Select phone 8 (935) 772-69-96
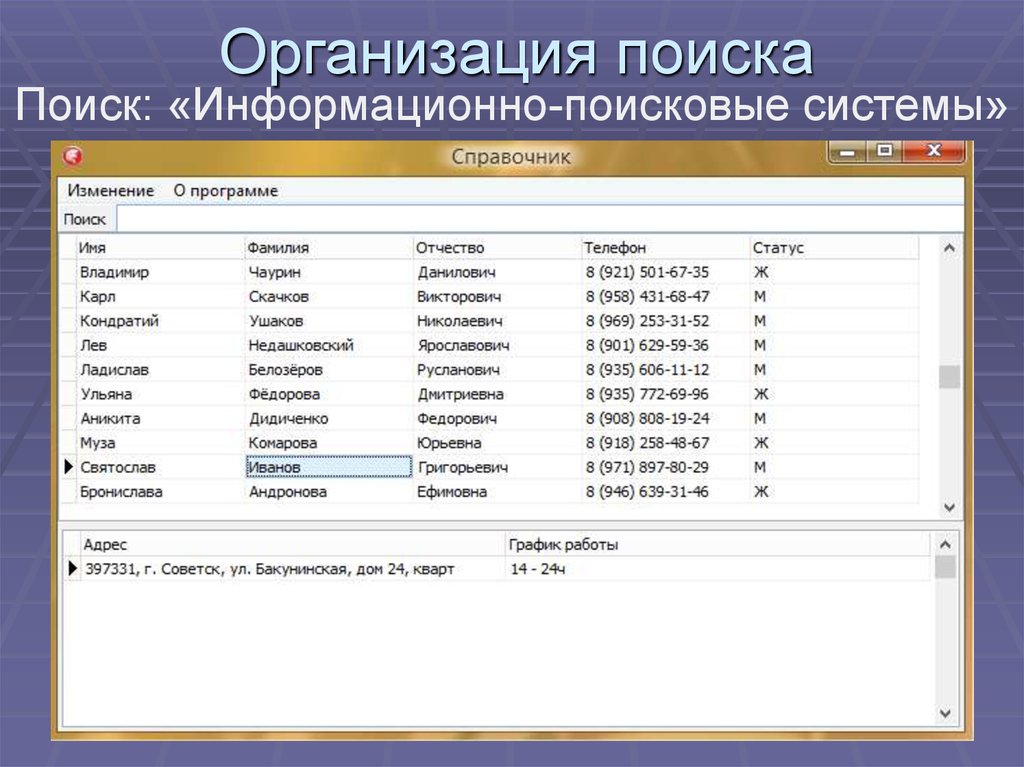The height and width of the screenshot is (767, 1024). [x=665, y=394]
